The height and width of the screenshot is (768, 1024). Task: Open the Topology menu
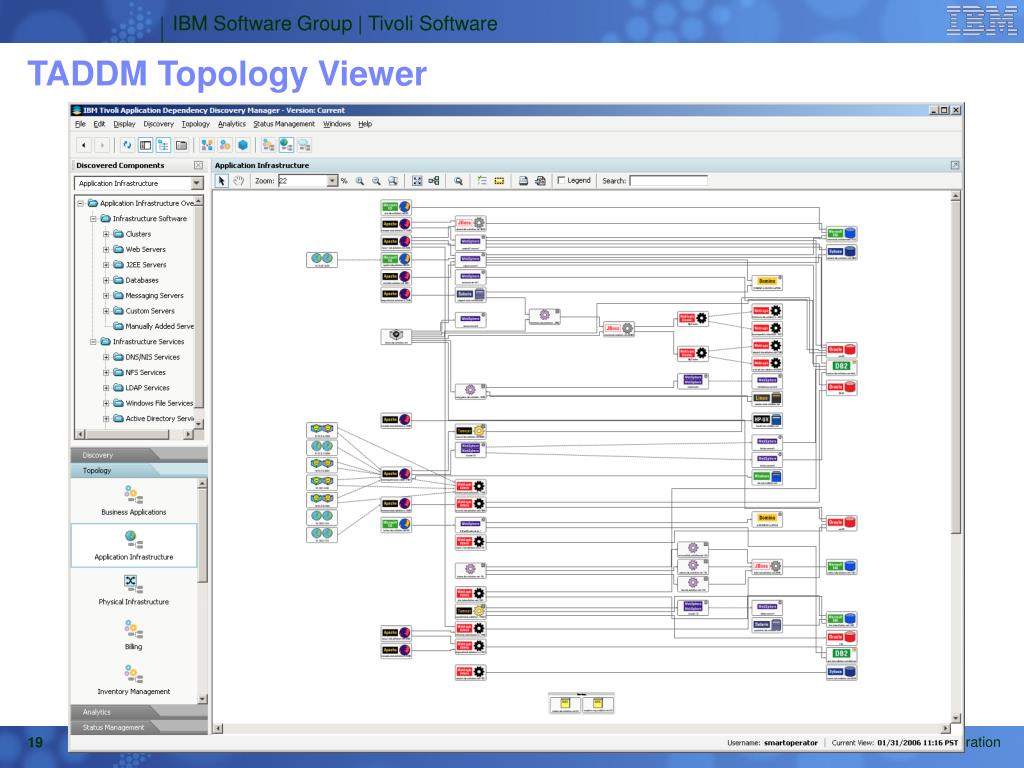pos(195,124)
